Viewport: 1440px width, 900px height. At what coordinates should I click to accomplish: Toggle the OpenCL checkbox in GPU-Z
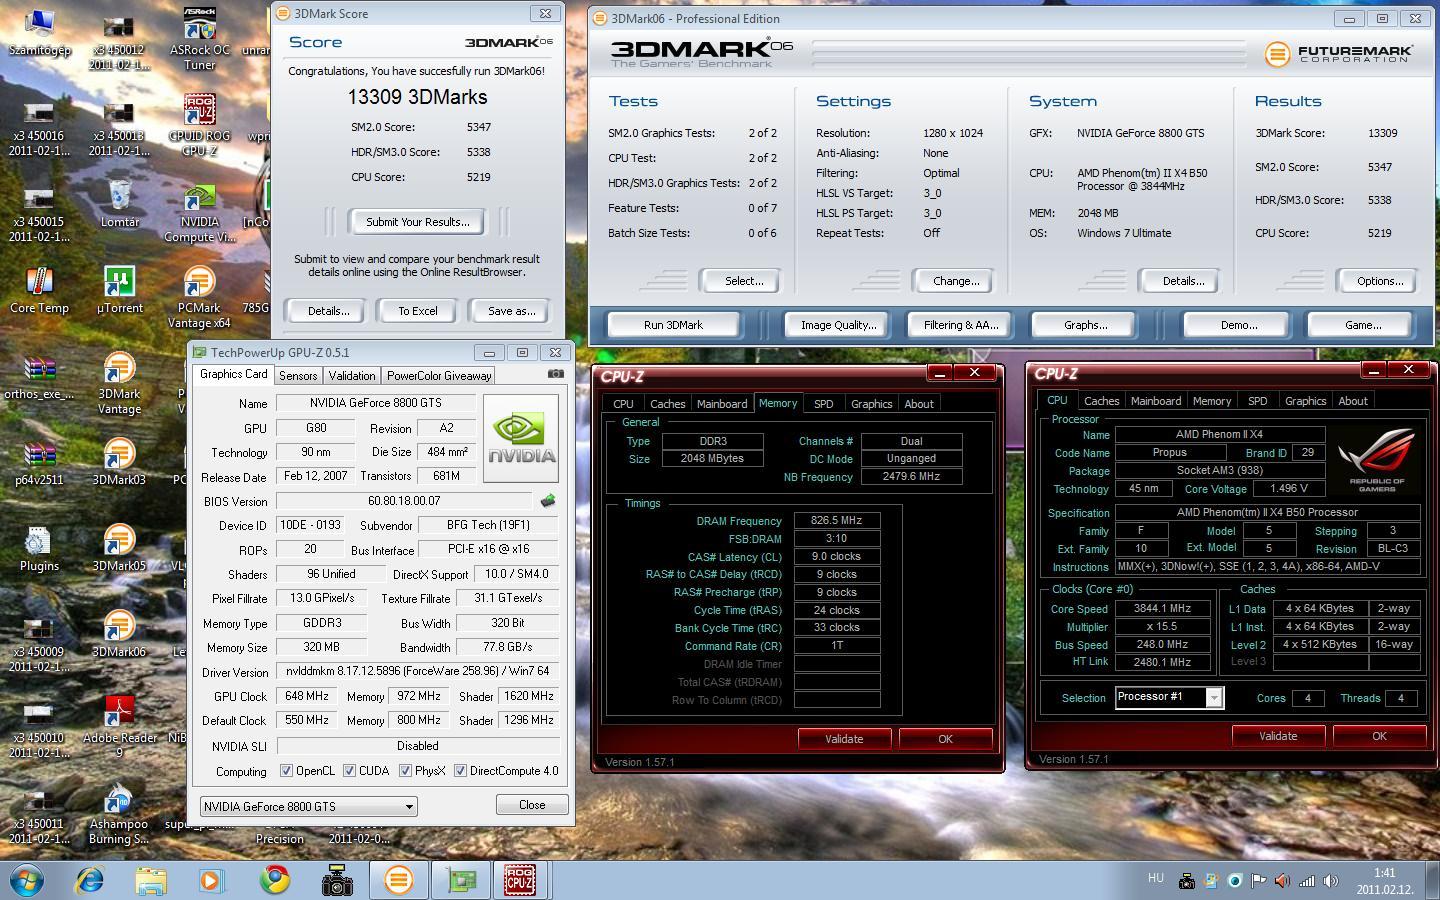[286, 771]
